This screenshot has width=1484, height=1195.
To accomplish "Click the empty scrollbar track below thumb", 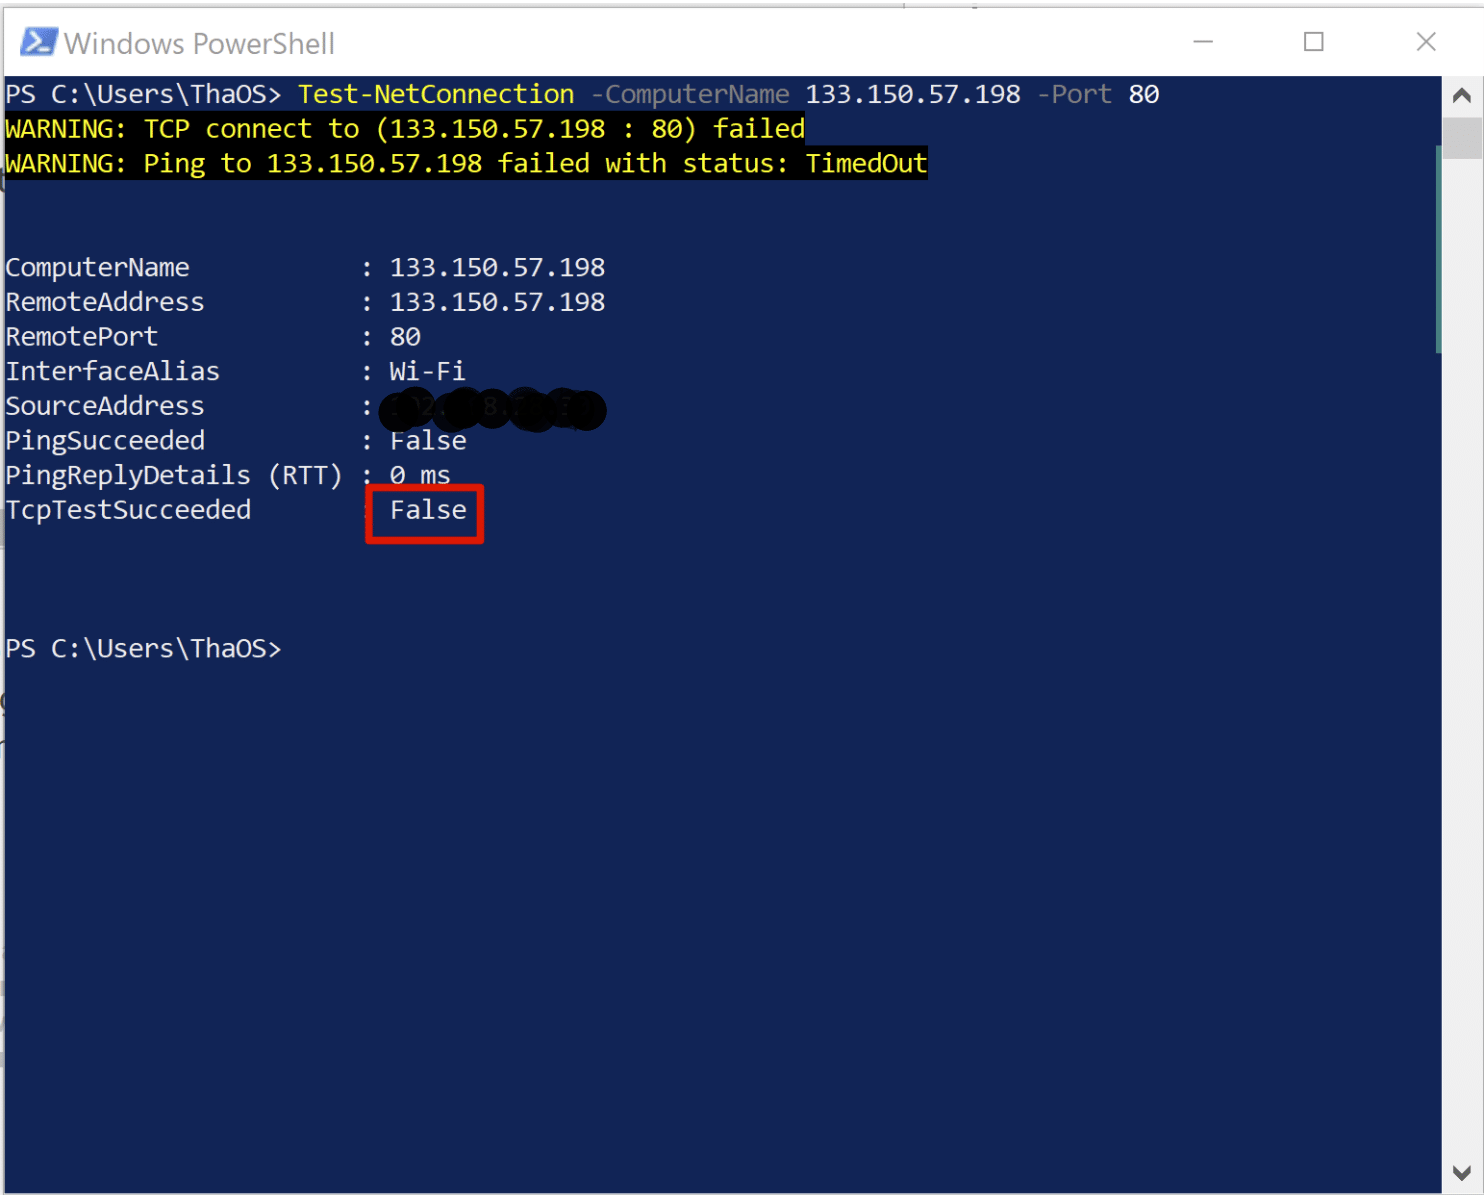I will pos(1461,700).
